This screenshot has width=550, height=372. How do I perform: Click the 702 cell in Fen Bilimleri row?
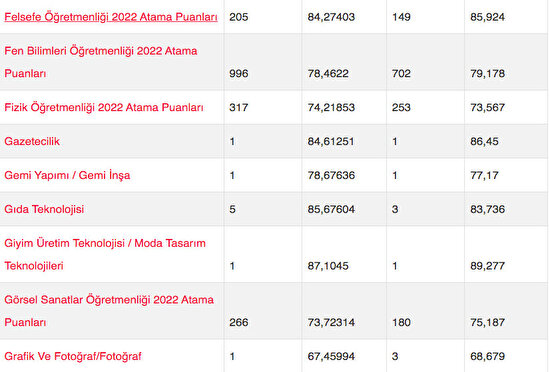401,74
